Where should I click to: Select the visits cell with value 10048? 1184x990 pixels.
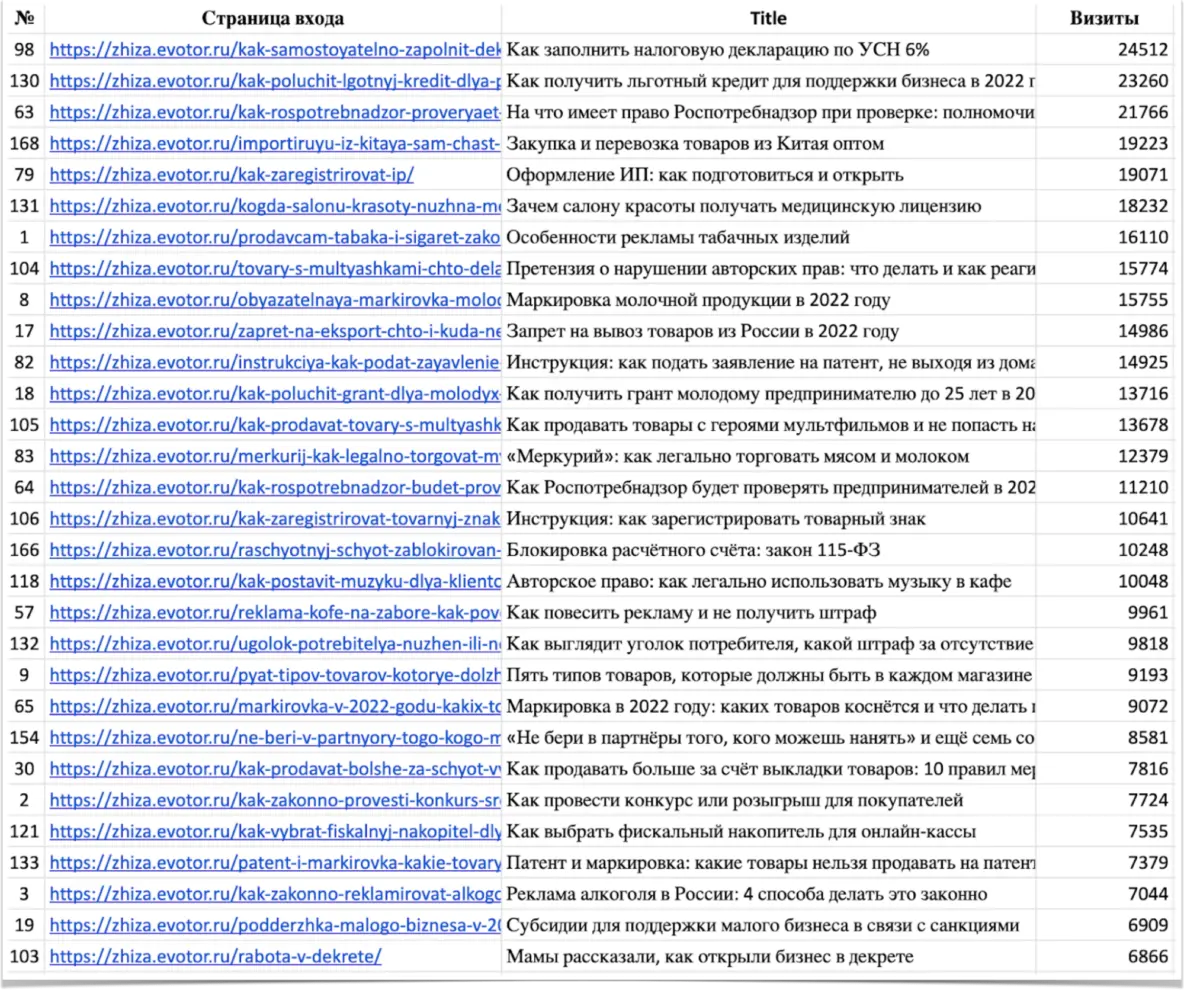pos(1139,581)
